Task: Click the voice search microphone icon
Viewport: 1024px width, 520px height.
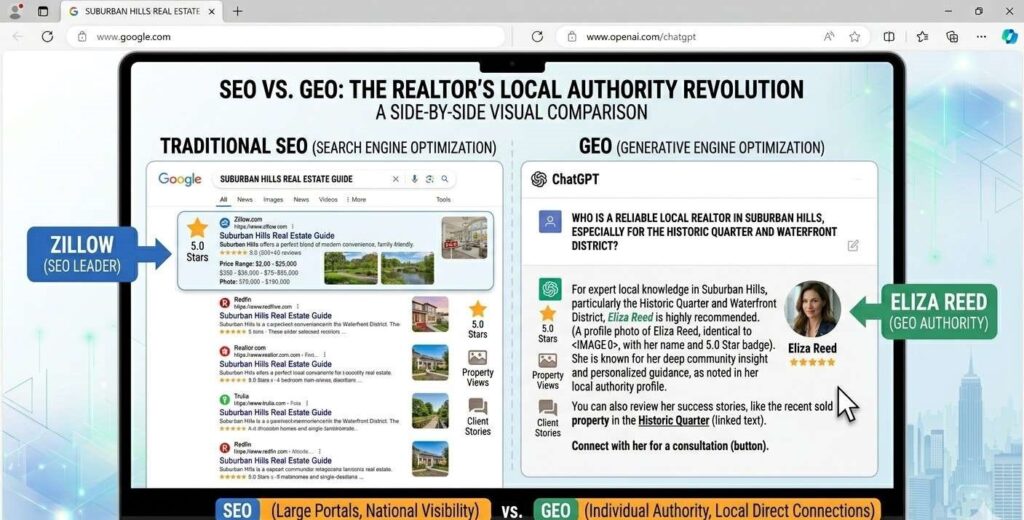Action: (x=414, y=179)
